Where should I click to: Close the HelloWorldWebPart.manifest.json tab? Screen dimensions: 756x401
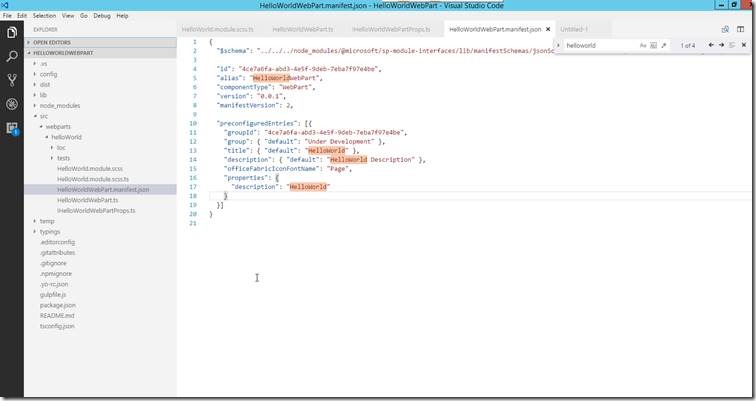(548, 29)
